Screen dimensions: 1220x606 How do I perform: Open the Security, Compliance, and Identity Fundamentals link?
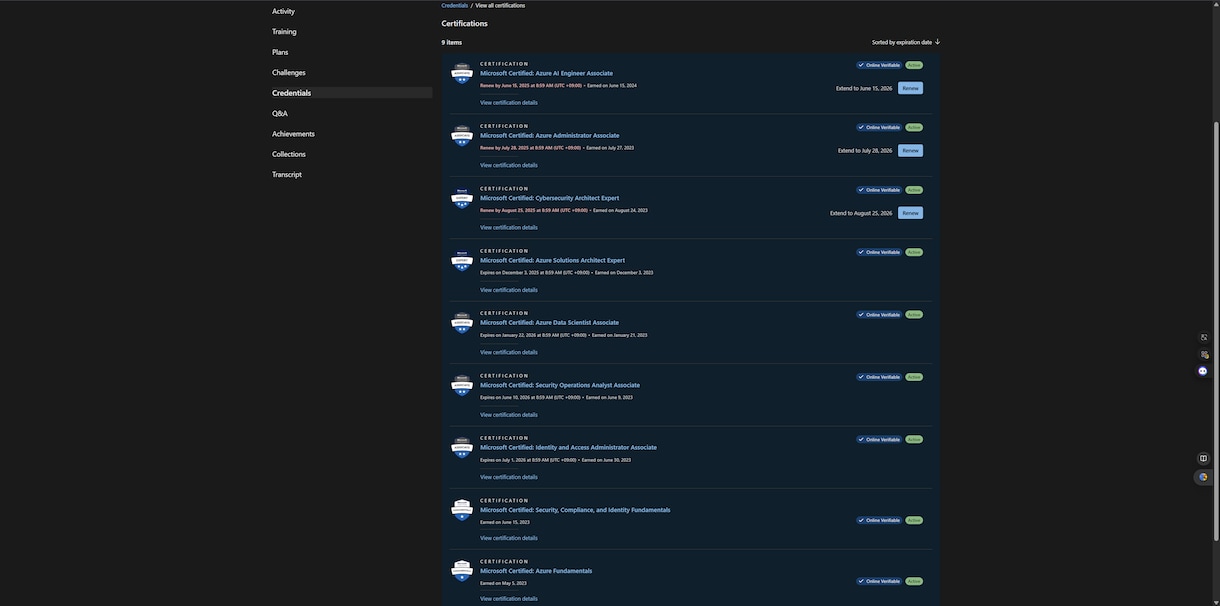click(575, 510)
